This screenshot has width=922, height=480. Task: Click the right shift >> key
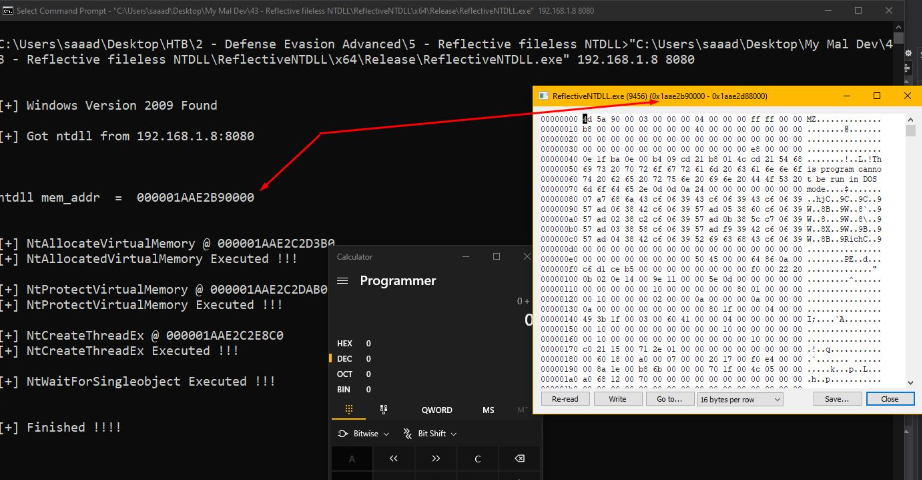(436, 458)
